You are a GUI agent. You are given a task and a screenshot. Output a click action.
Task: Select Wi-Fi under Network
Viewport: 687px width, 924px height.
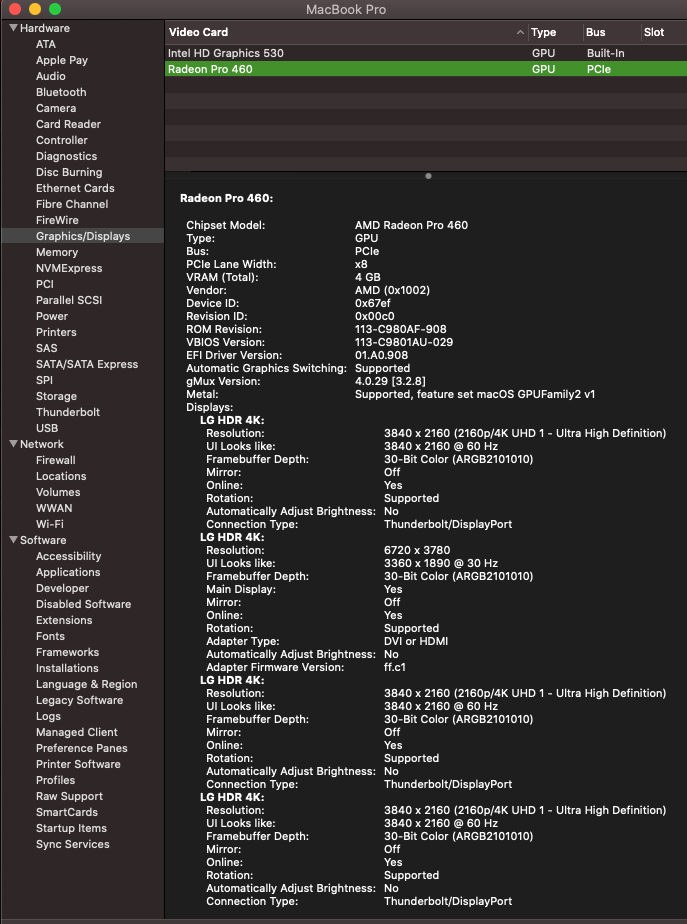tap(49, 524)
